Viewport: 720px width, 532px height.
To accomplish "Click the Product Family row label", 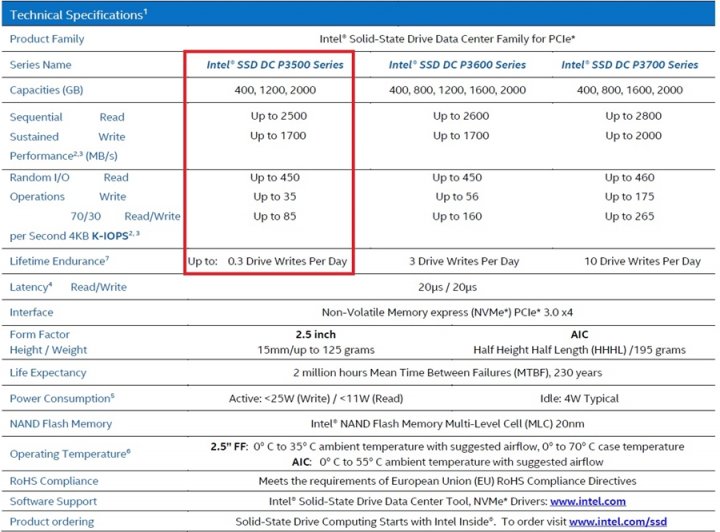I will [47, 39].
